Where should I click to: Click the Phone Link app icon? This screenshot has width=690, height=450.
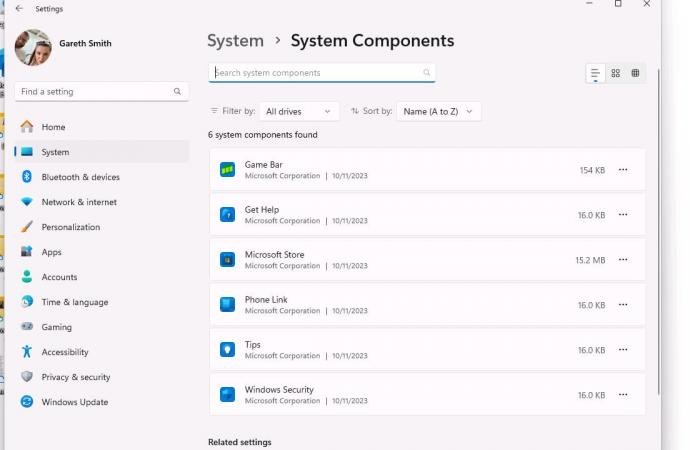click(x=227, y=305)
